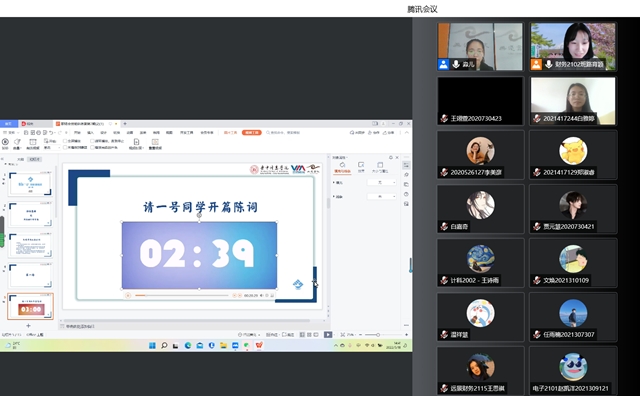Click the video progress bar under the timer

182,295
